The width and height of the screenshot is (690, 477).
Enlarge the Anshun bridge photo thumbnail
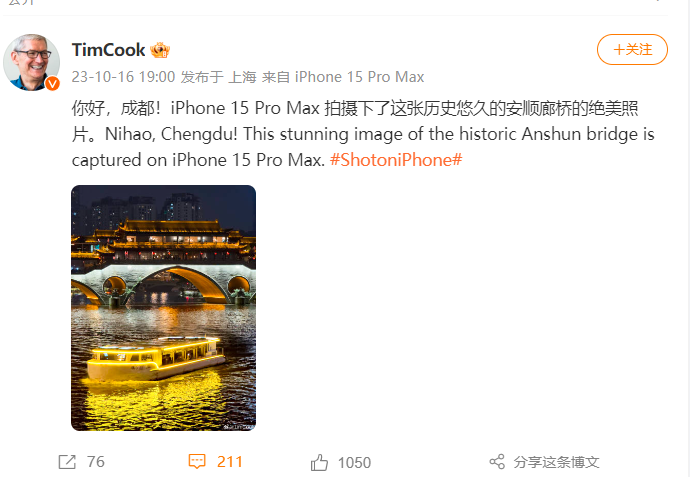click(x=163, y=308)
